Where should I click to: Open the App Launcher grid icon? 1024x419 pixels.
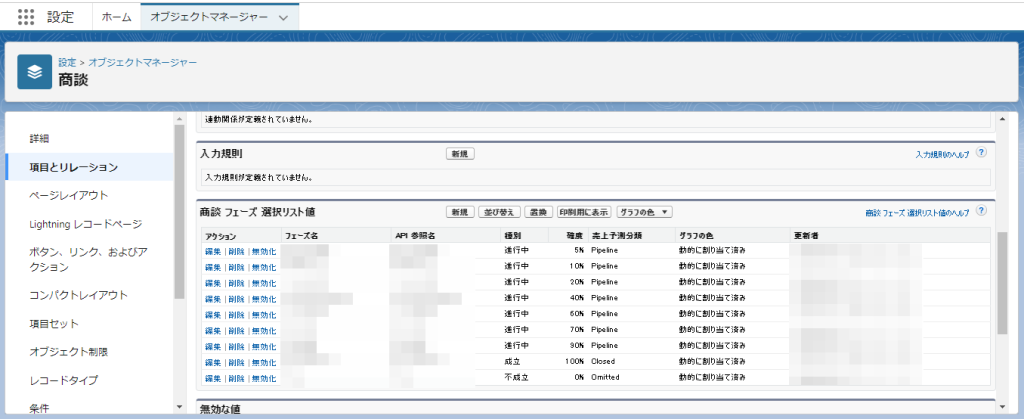coord(26,17)
